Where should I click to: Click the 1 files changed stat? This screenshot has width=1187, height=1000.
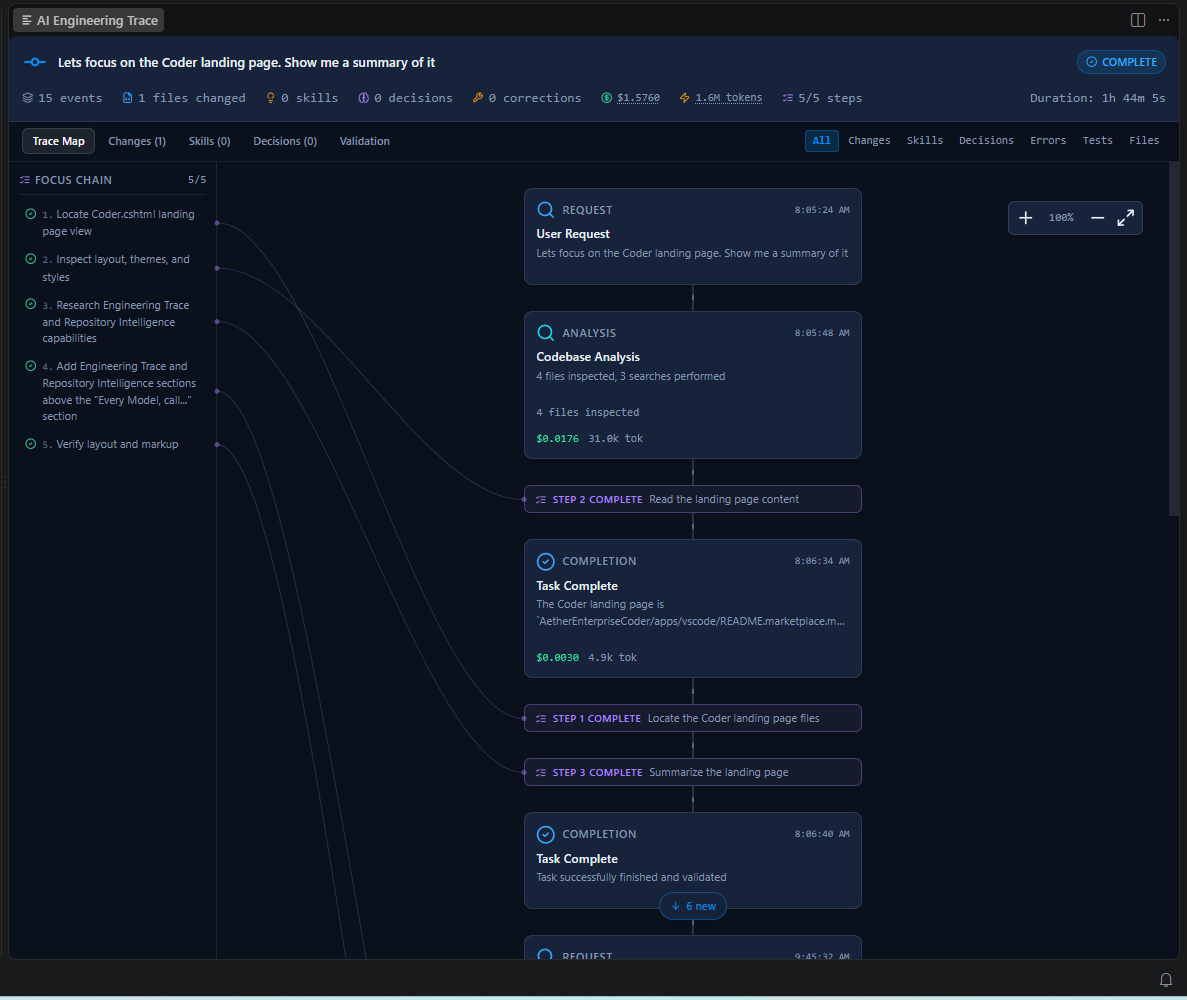click(184, 98)
